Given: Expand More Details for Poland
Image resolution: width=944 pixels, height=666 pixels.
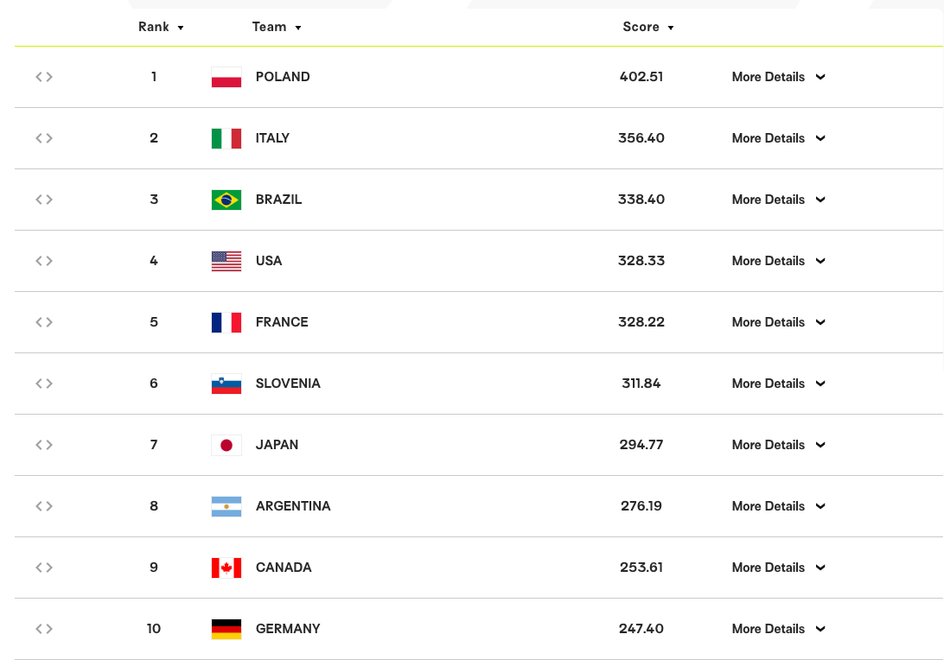Looking at the screenshot, I should (778, 77).
